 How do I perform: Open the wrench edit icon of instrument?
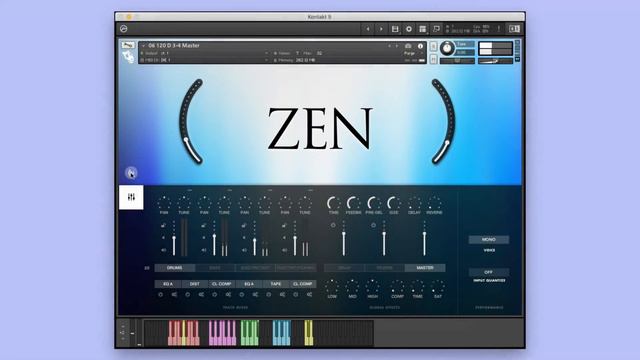128,45
